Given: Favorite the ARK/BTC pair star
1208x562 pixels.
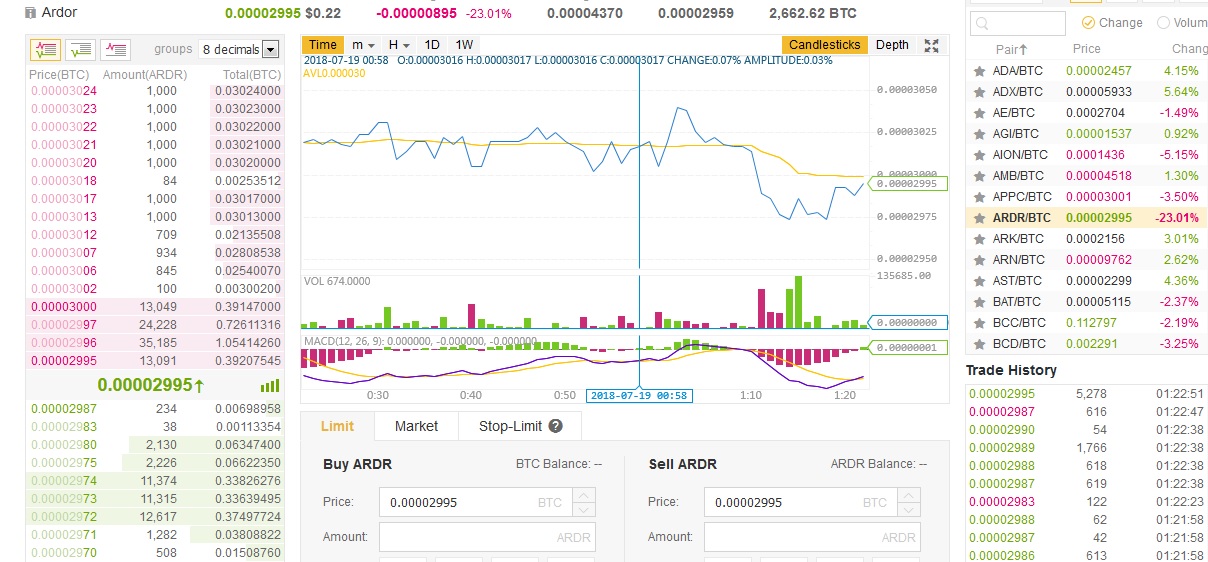Looking at the screenshot, I should (979, 239).
